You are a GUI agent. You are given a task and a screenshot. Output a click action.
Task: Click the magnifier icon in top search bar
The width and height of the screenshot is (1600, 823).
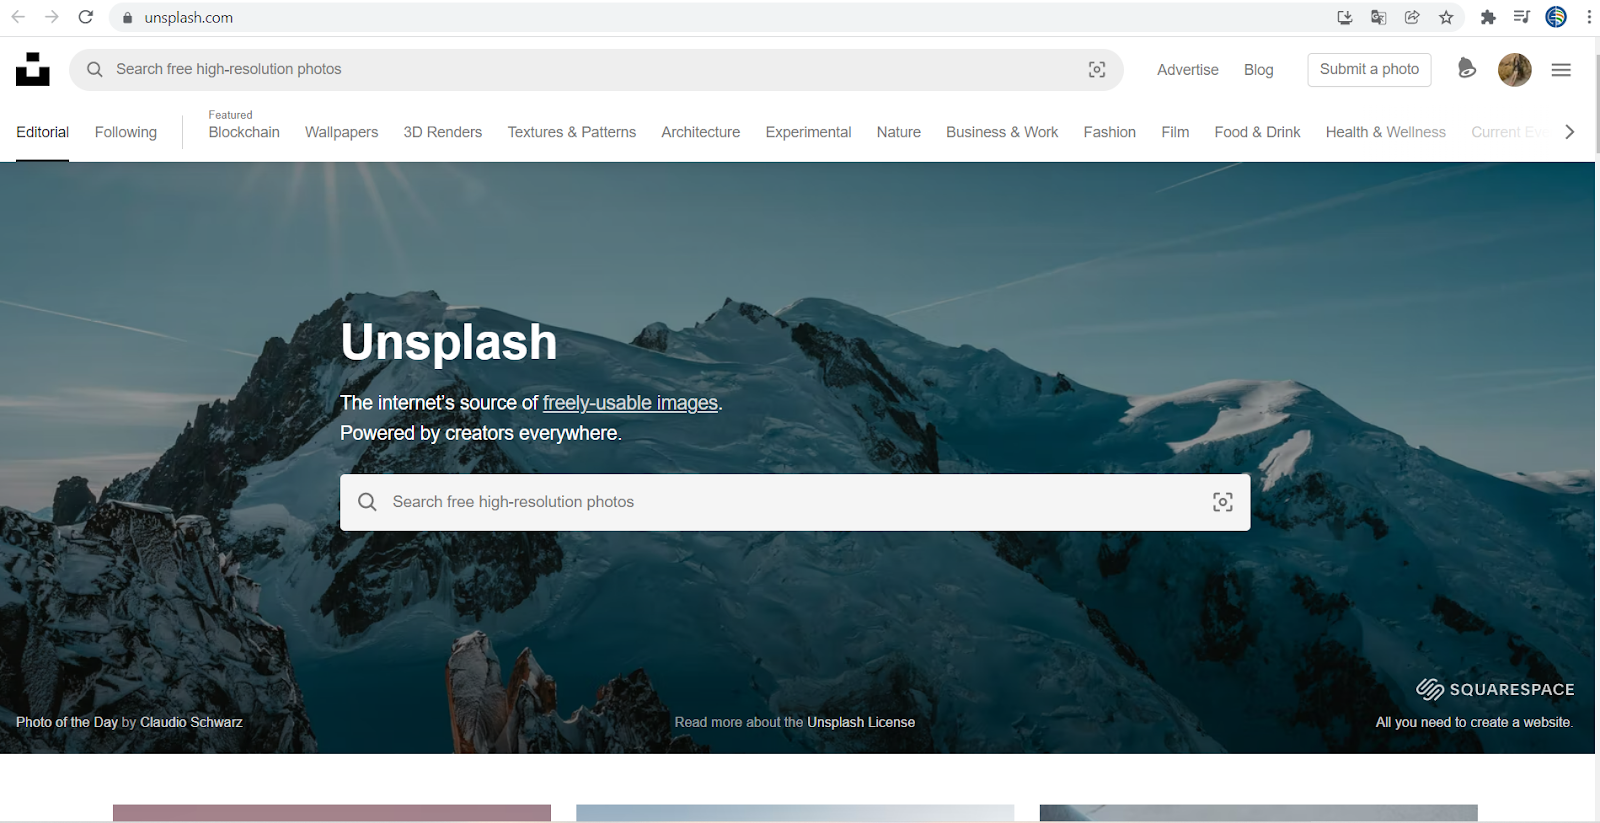95,69
